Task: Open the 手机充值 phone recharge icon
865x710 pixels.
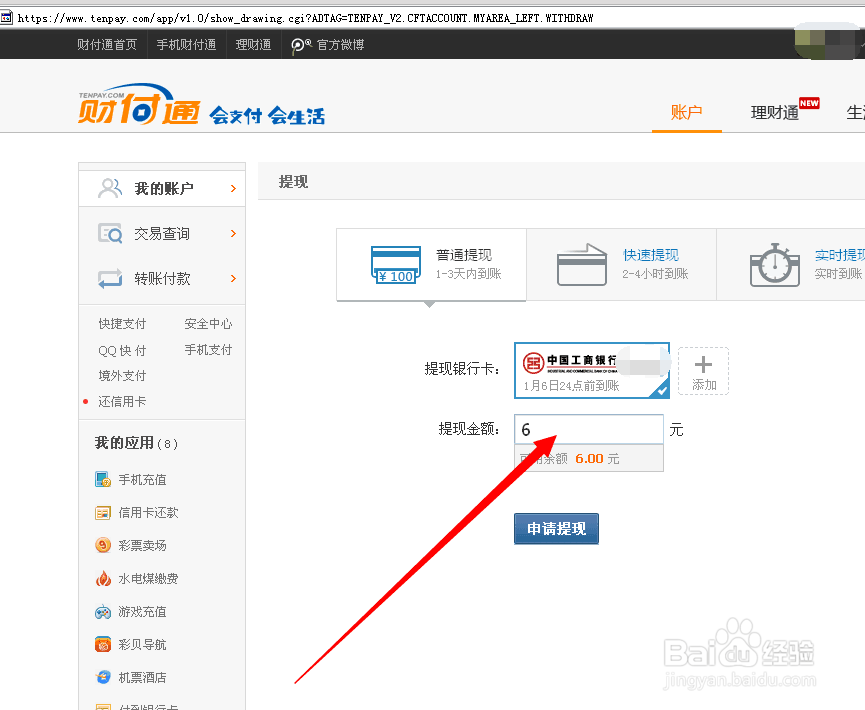Action: (x=104, y=479)
